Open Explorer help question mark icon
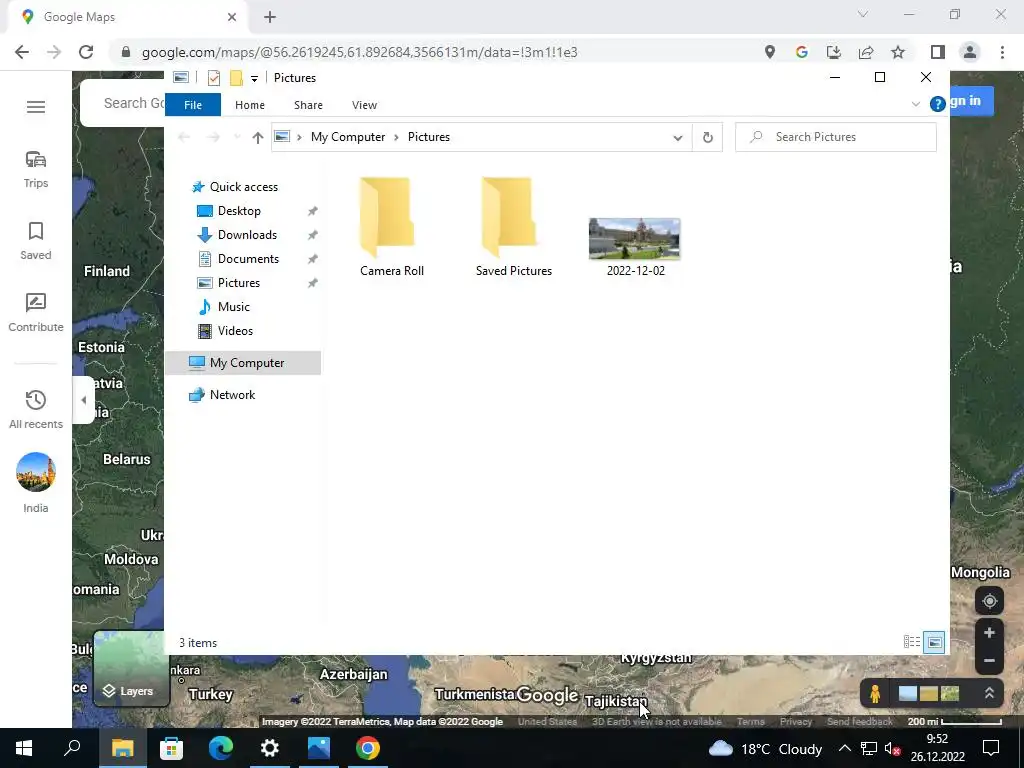Image resolution: width=1024 pixels, height=768 pixels. [x=937, y=104]
